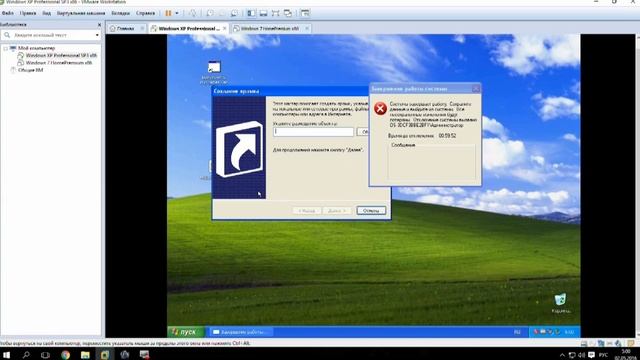Viewport: 640px width, 360px height.
Task: Open the Справка menu
Action: click(x=145, y=13)
